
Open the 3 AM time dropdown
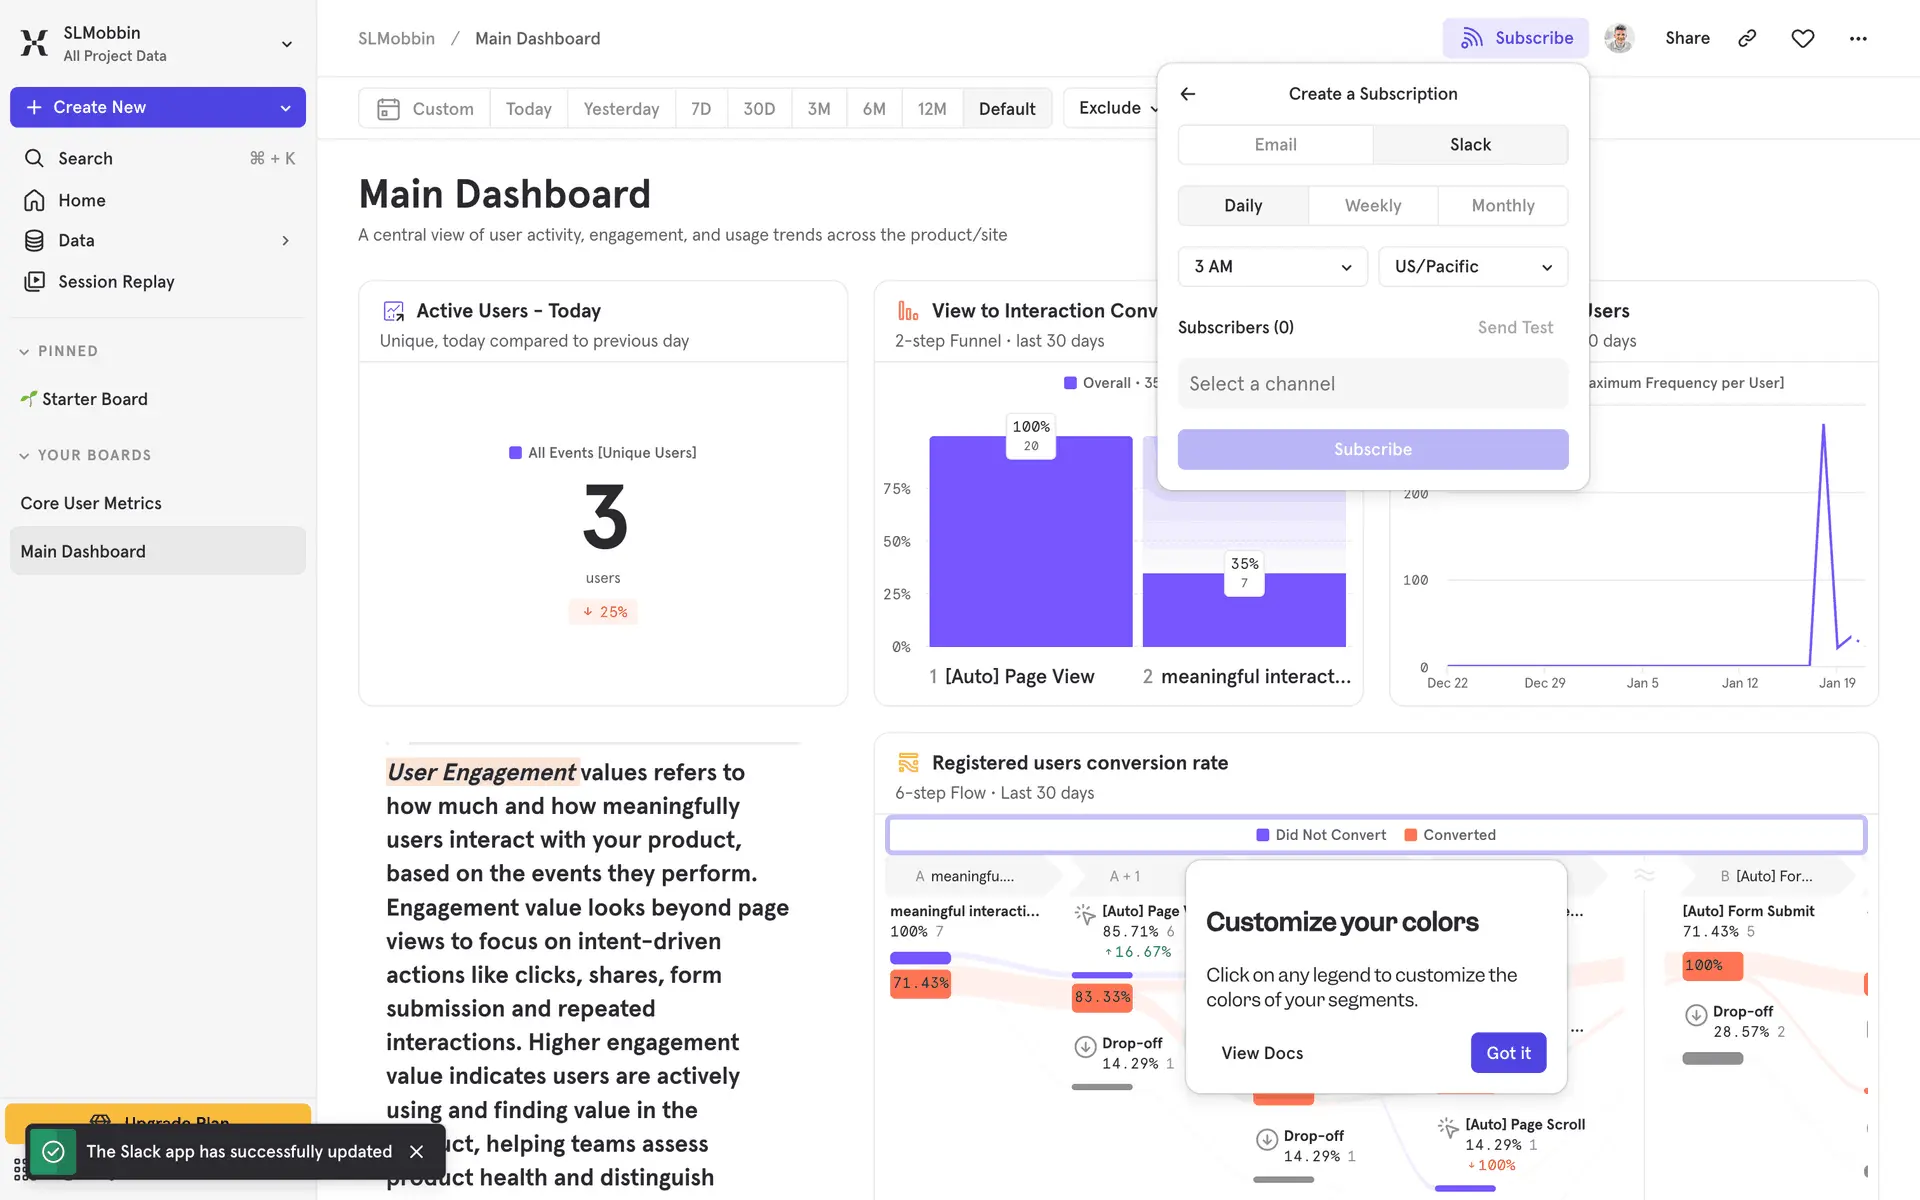point(1272,267)
